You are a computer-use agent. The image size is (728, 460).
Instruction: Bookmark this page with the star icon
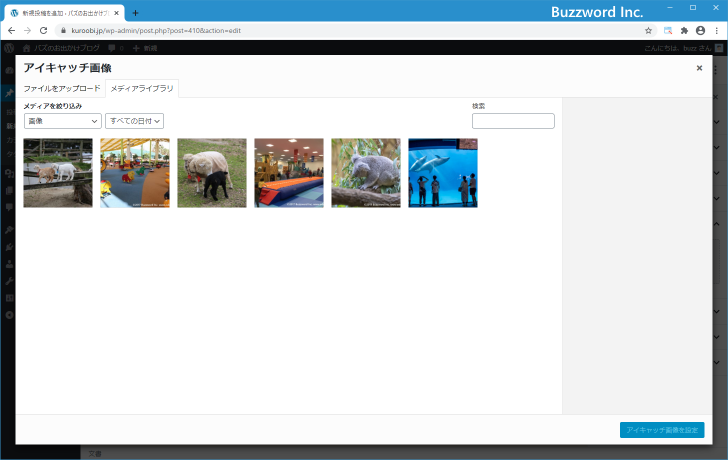(648, 31)
